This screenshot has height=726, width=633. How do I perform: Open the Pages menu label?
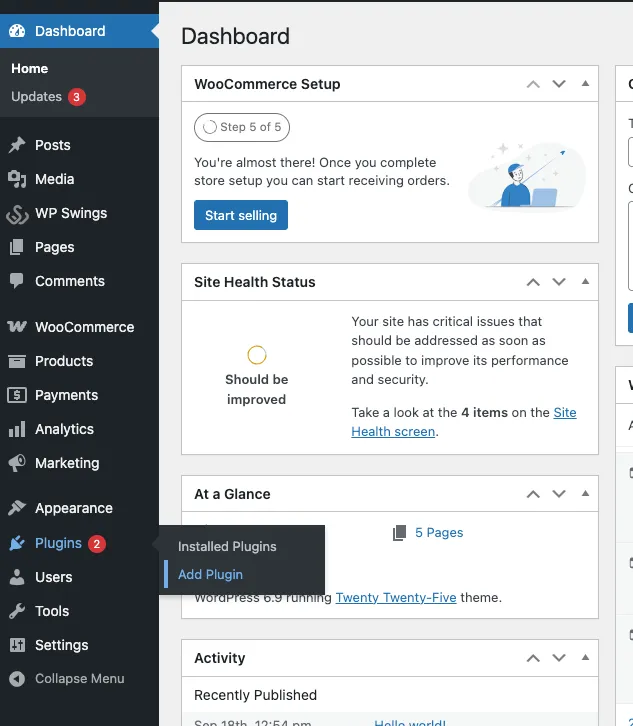(x=55, y=247)
